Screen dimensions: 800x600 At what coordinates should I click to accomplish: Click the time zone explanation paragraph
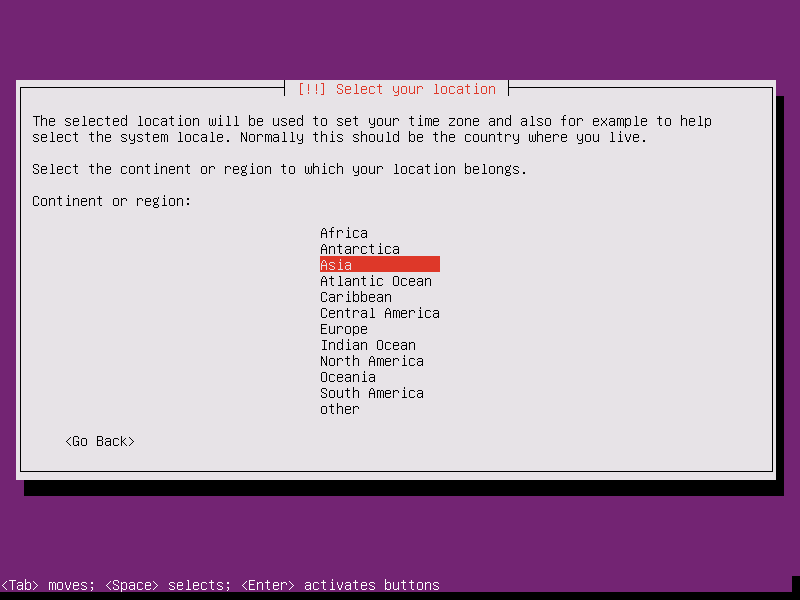[x=372, y=129]
